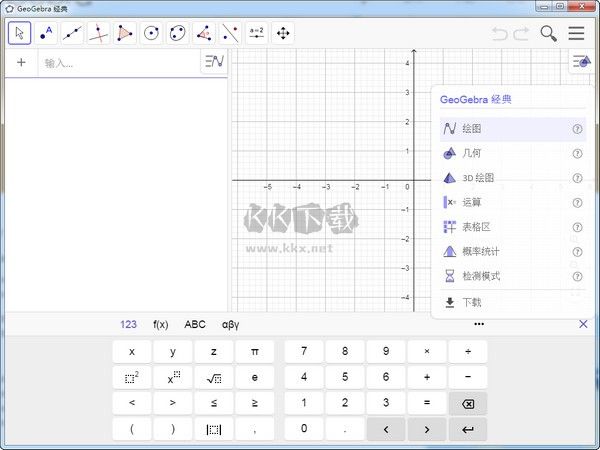Click the plus button beside input
The image size is (600, 450).
click(21, 63)
